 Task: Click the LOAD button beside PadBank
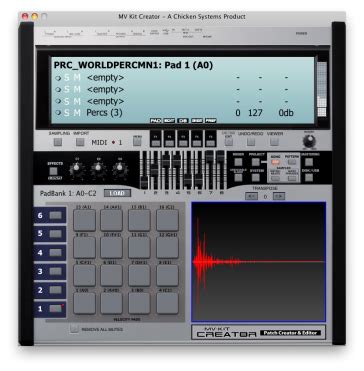[x=117, y=193]
